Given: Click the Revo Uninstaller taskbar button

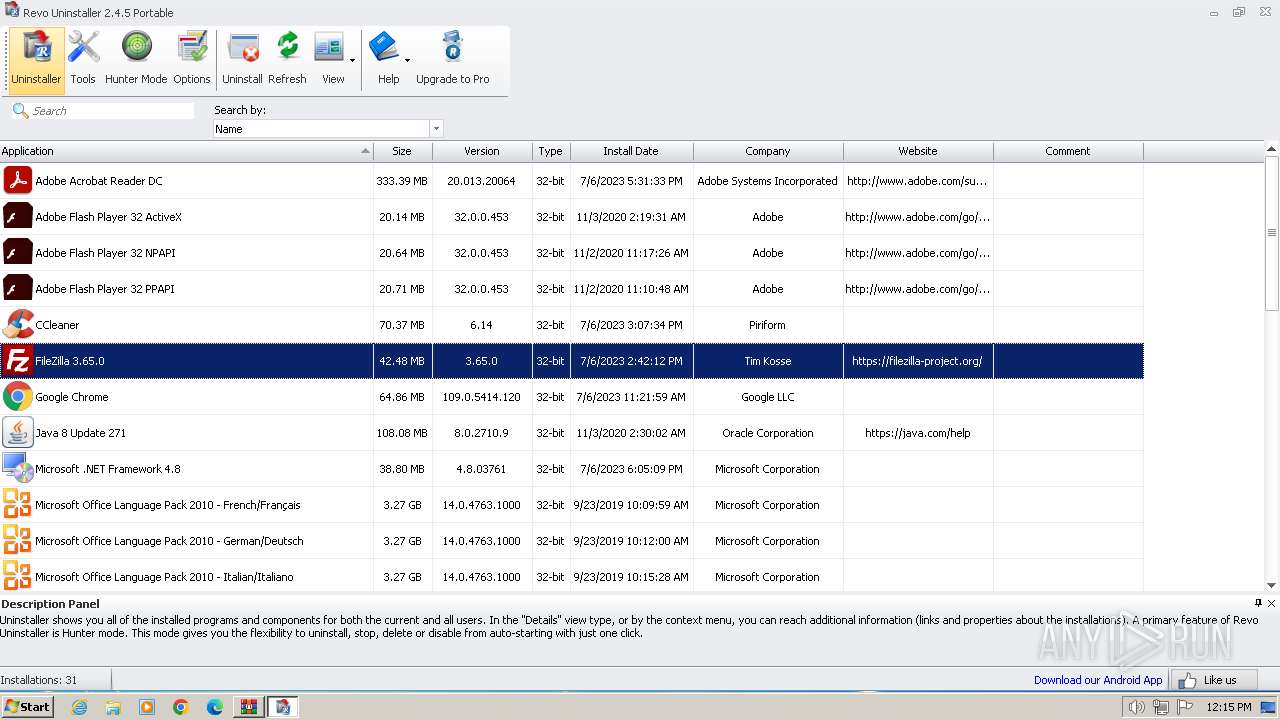Looking at the screenshot, I should pyautogui.click(x=283, y=707).
